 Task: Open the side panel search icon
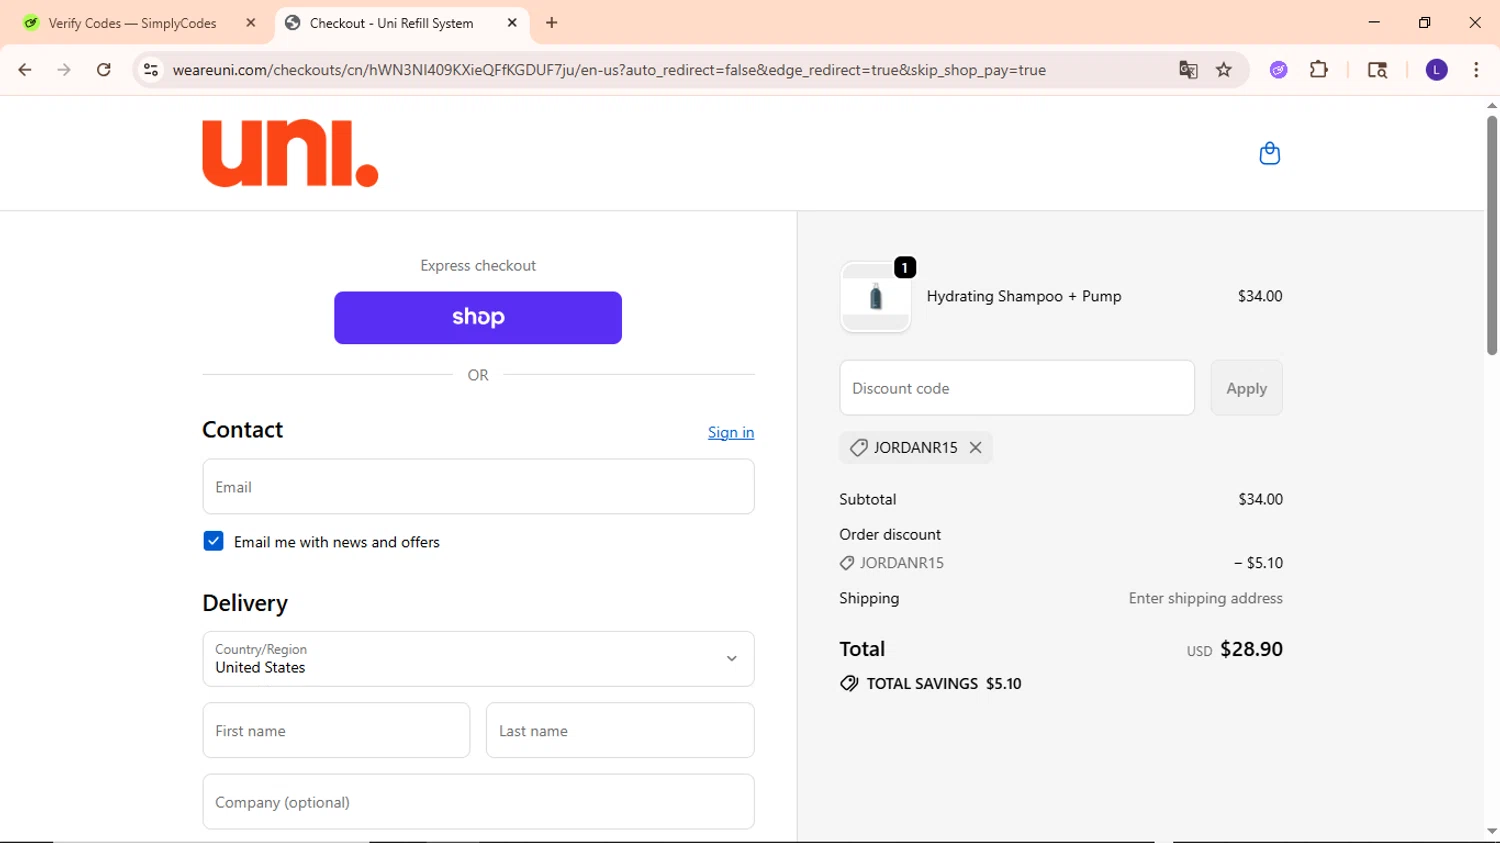point(1377,70)
